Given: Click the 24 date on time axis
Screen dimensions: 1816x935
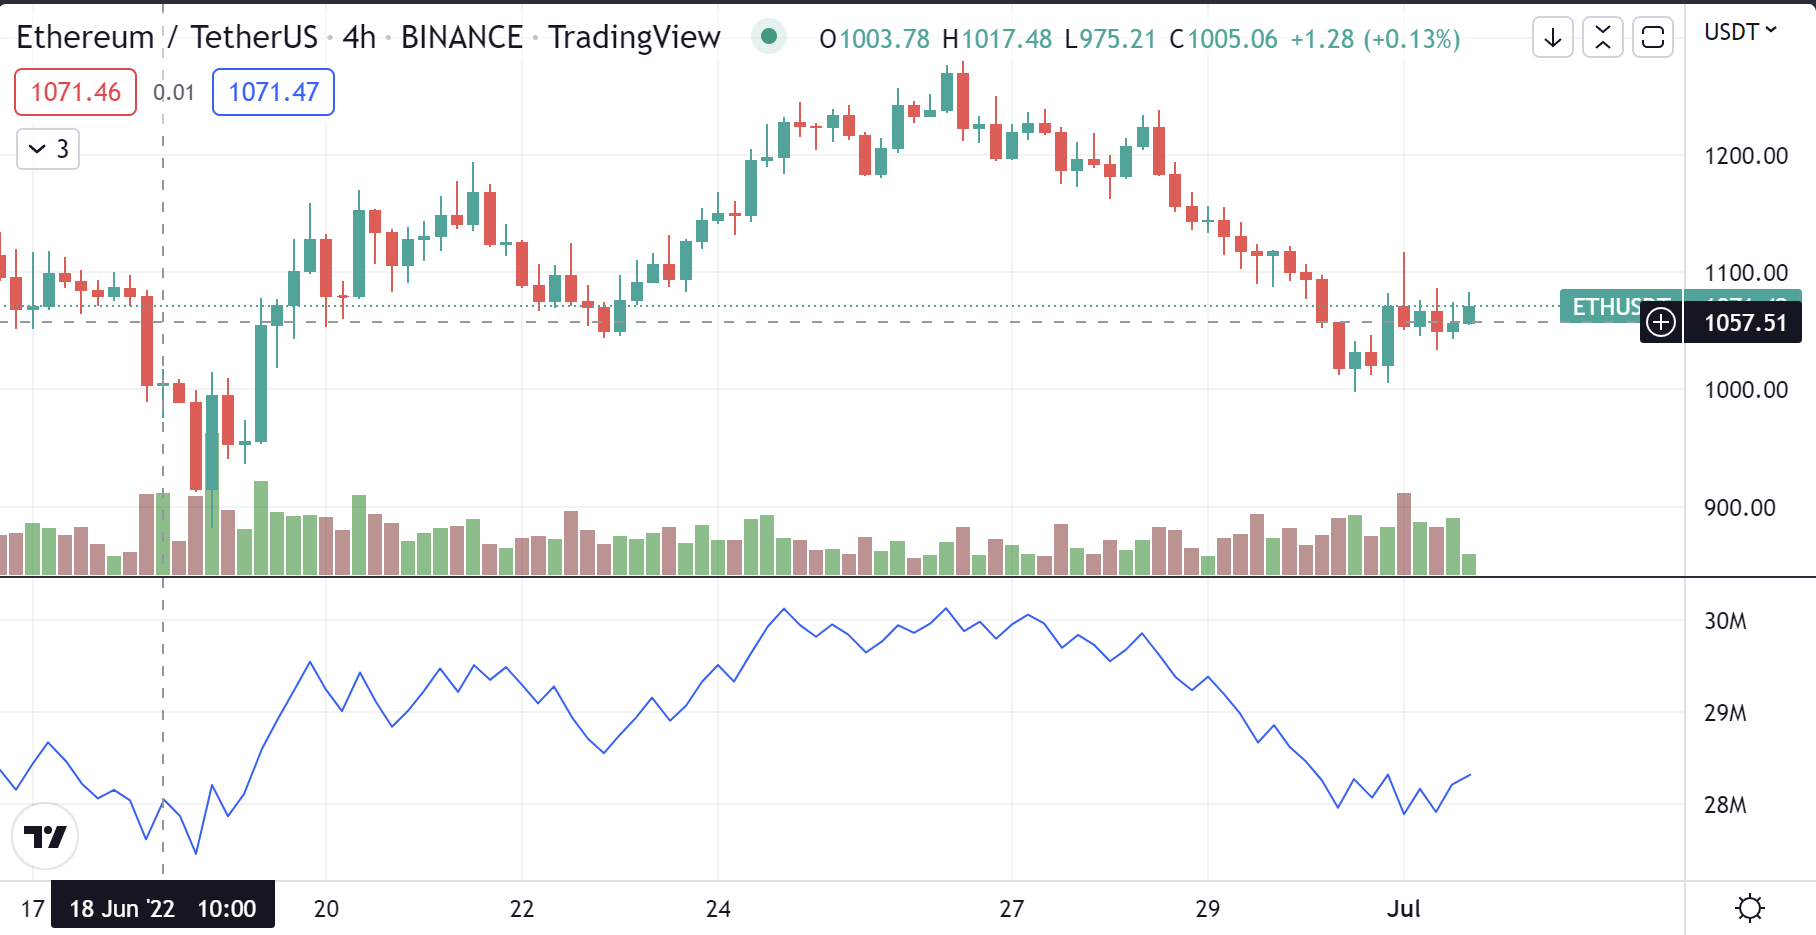Looking at the screenshot, I should [x=718, y=908].
